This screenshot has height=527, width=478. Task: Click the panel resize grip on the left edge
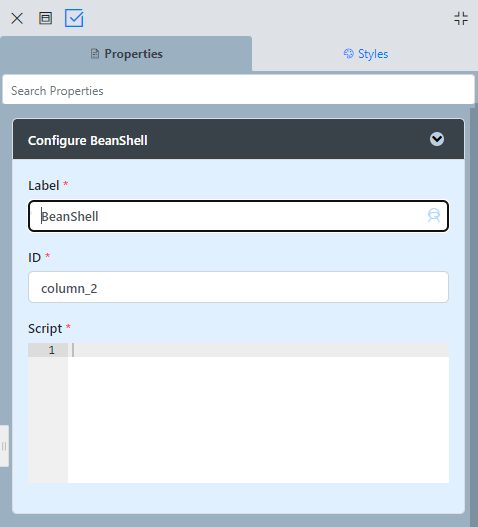click(x=4, y=446)
